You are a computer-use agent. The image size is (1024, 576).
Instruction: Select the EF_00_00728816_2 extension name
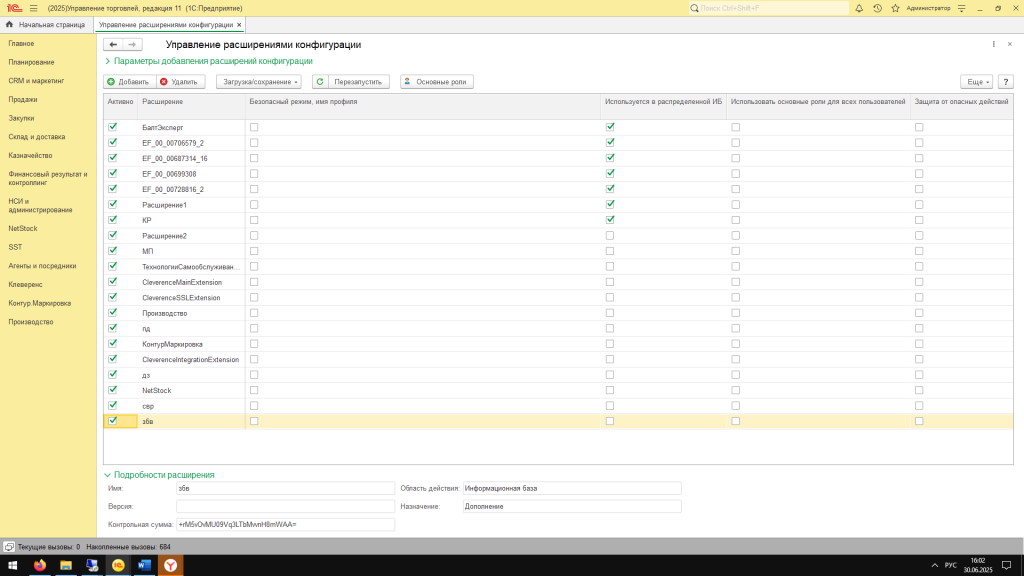pyautogui.click(x=173, y=189)
